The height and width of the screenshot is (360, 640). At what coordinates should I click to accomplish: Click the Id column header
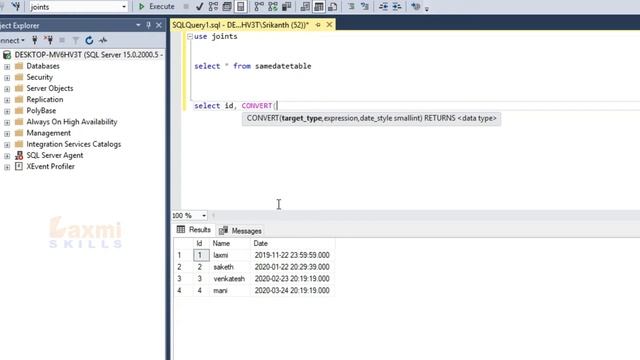[x=200, y=243]
